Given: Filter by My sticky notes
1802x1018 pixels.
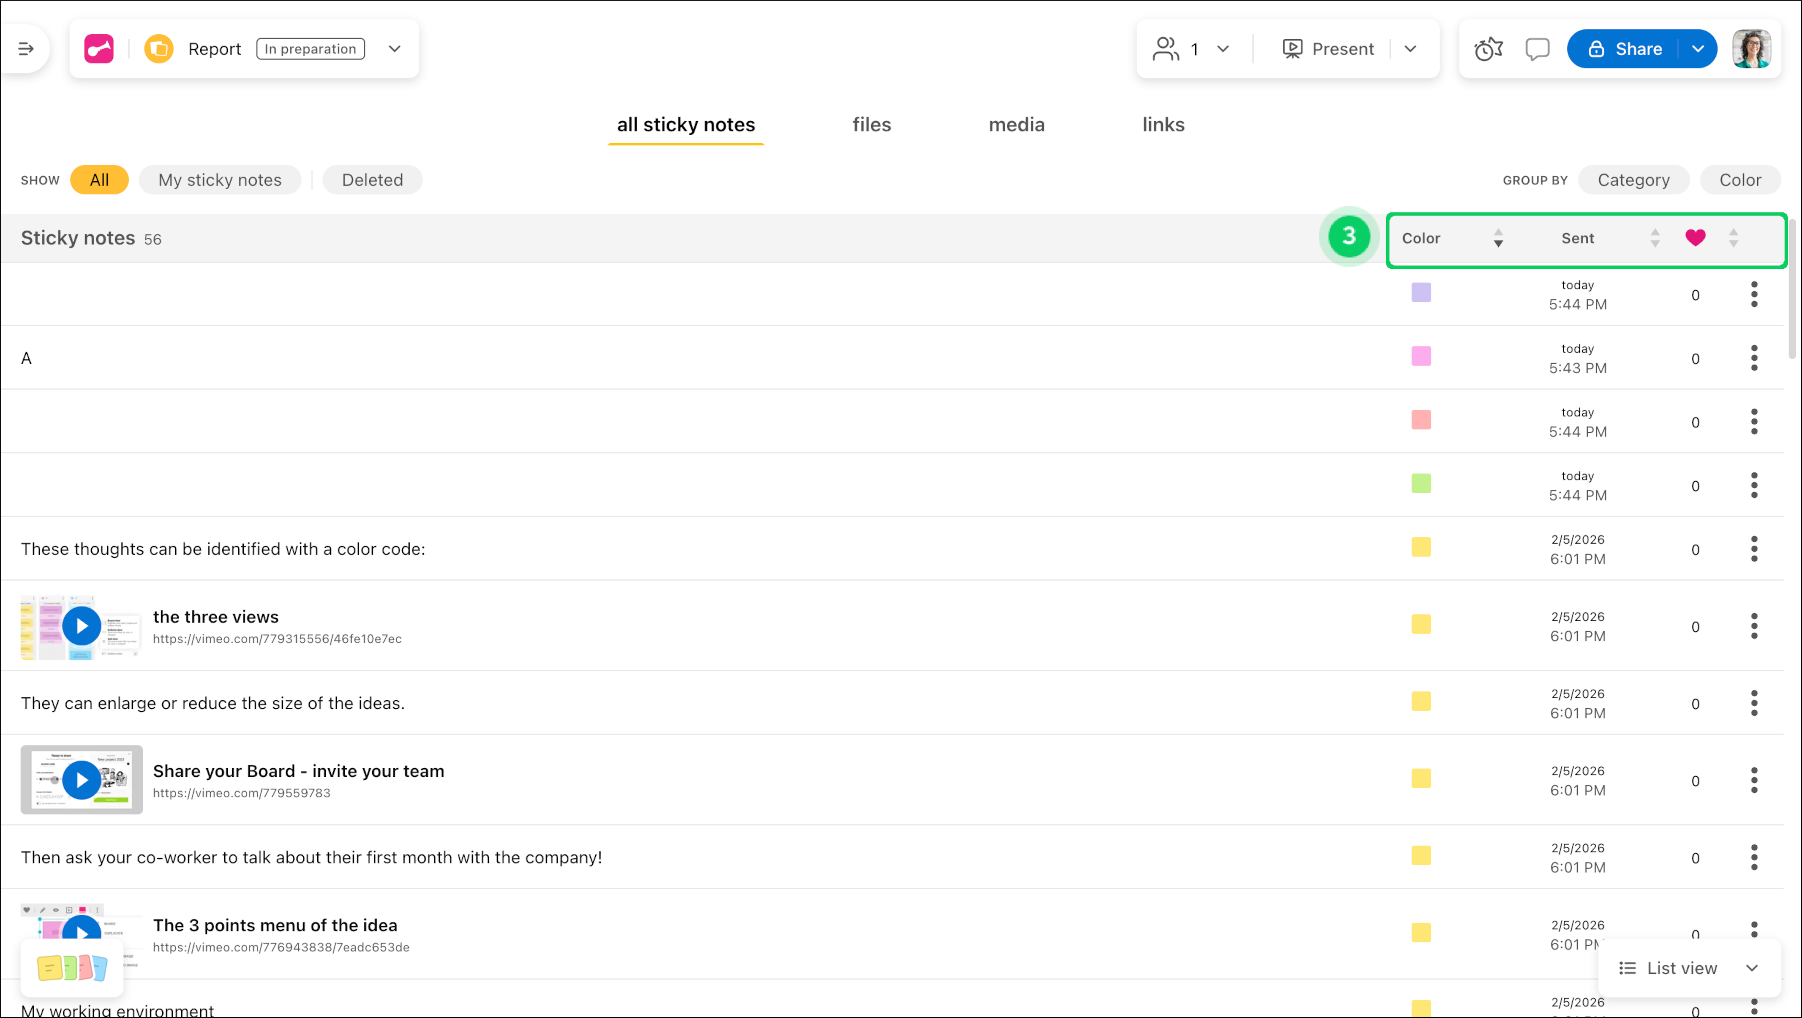Looking at the screenshot, I should point(220,180).
